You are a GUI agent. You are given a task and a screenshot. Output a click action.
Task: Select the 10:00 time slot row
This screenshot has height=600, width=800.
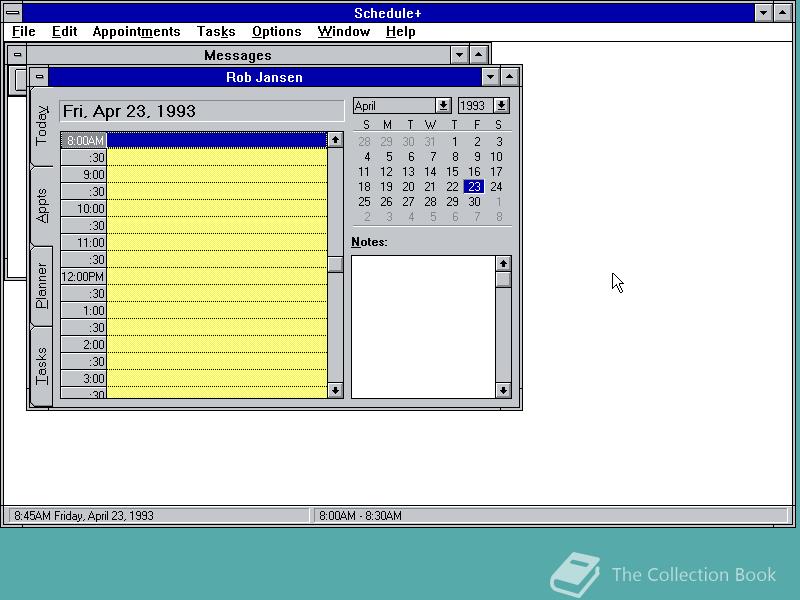point(194,209)
